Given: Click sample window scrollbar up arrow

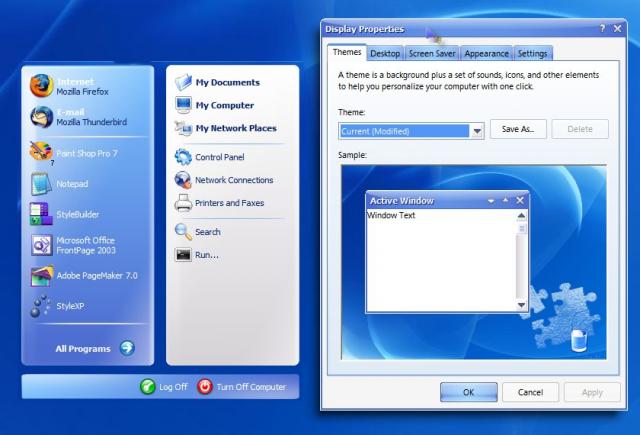Looking at the screenshot, I should point(521,215).
